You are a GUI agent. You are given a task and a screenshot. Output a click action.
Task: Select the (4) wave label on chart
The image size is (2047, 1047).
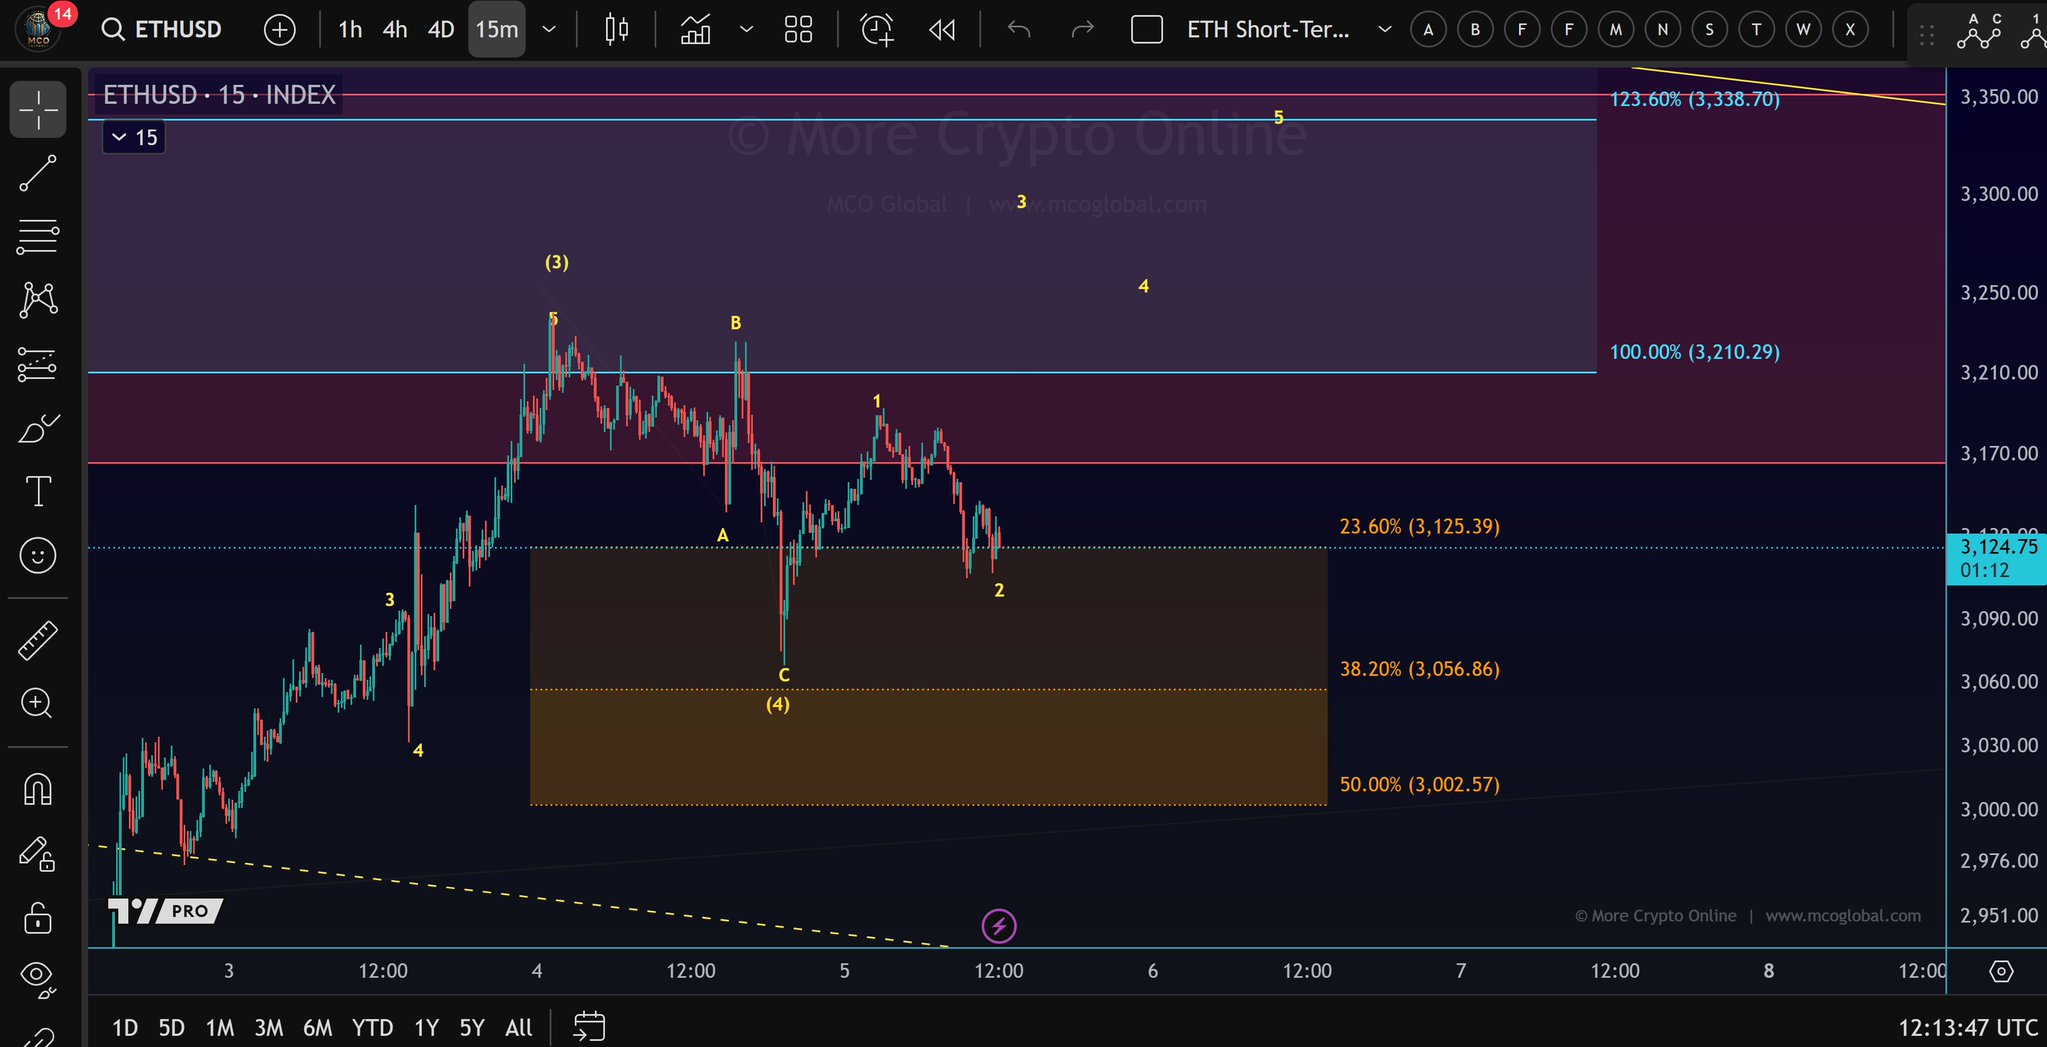(778, 704)
